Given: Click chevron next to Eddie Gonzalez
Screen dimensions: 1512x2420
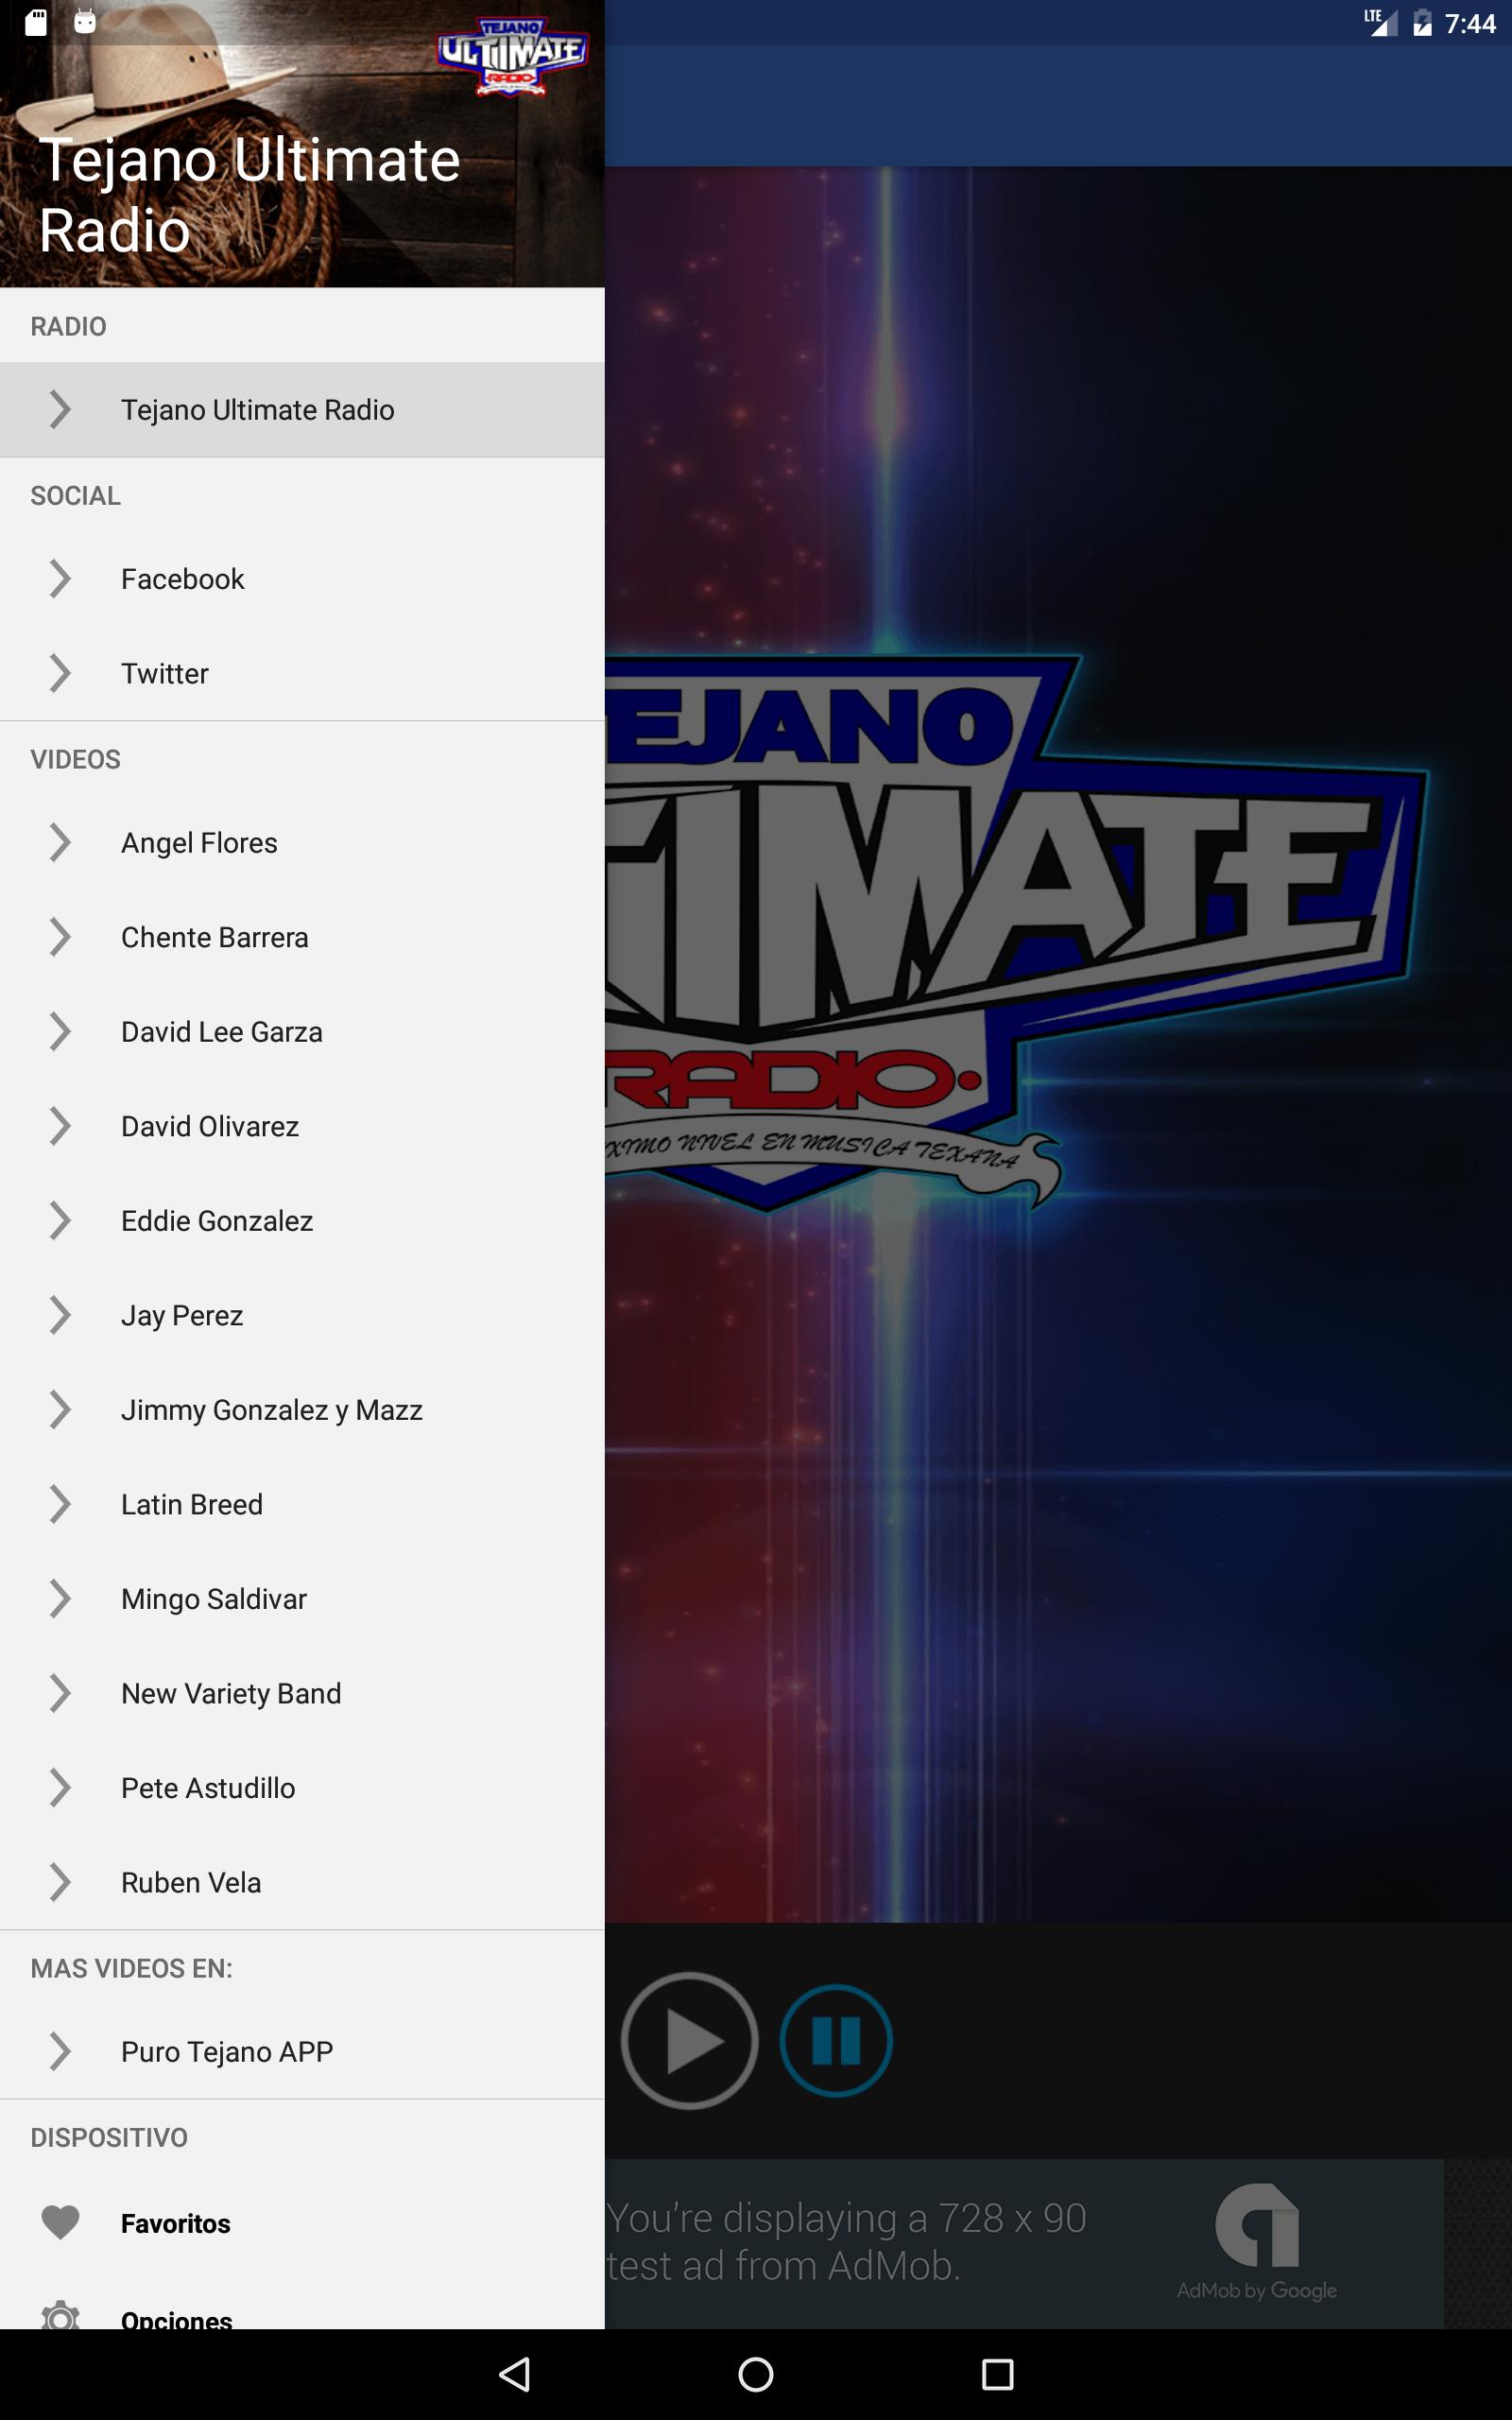Looking at the screenshot, I should pos(60,1221).
